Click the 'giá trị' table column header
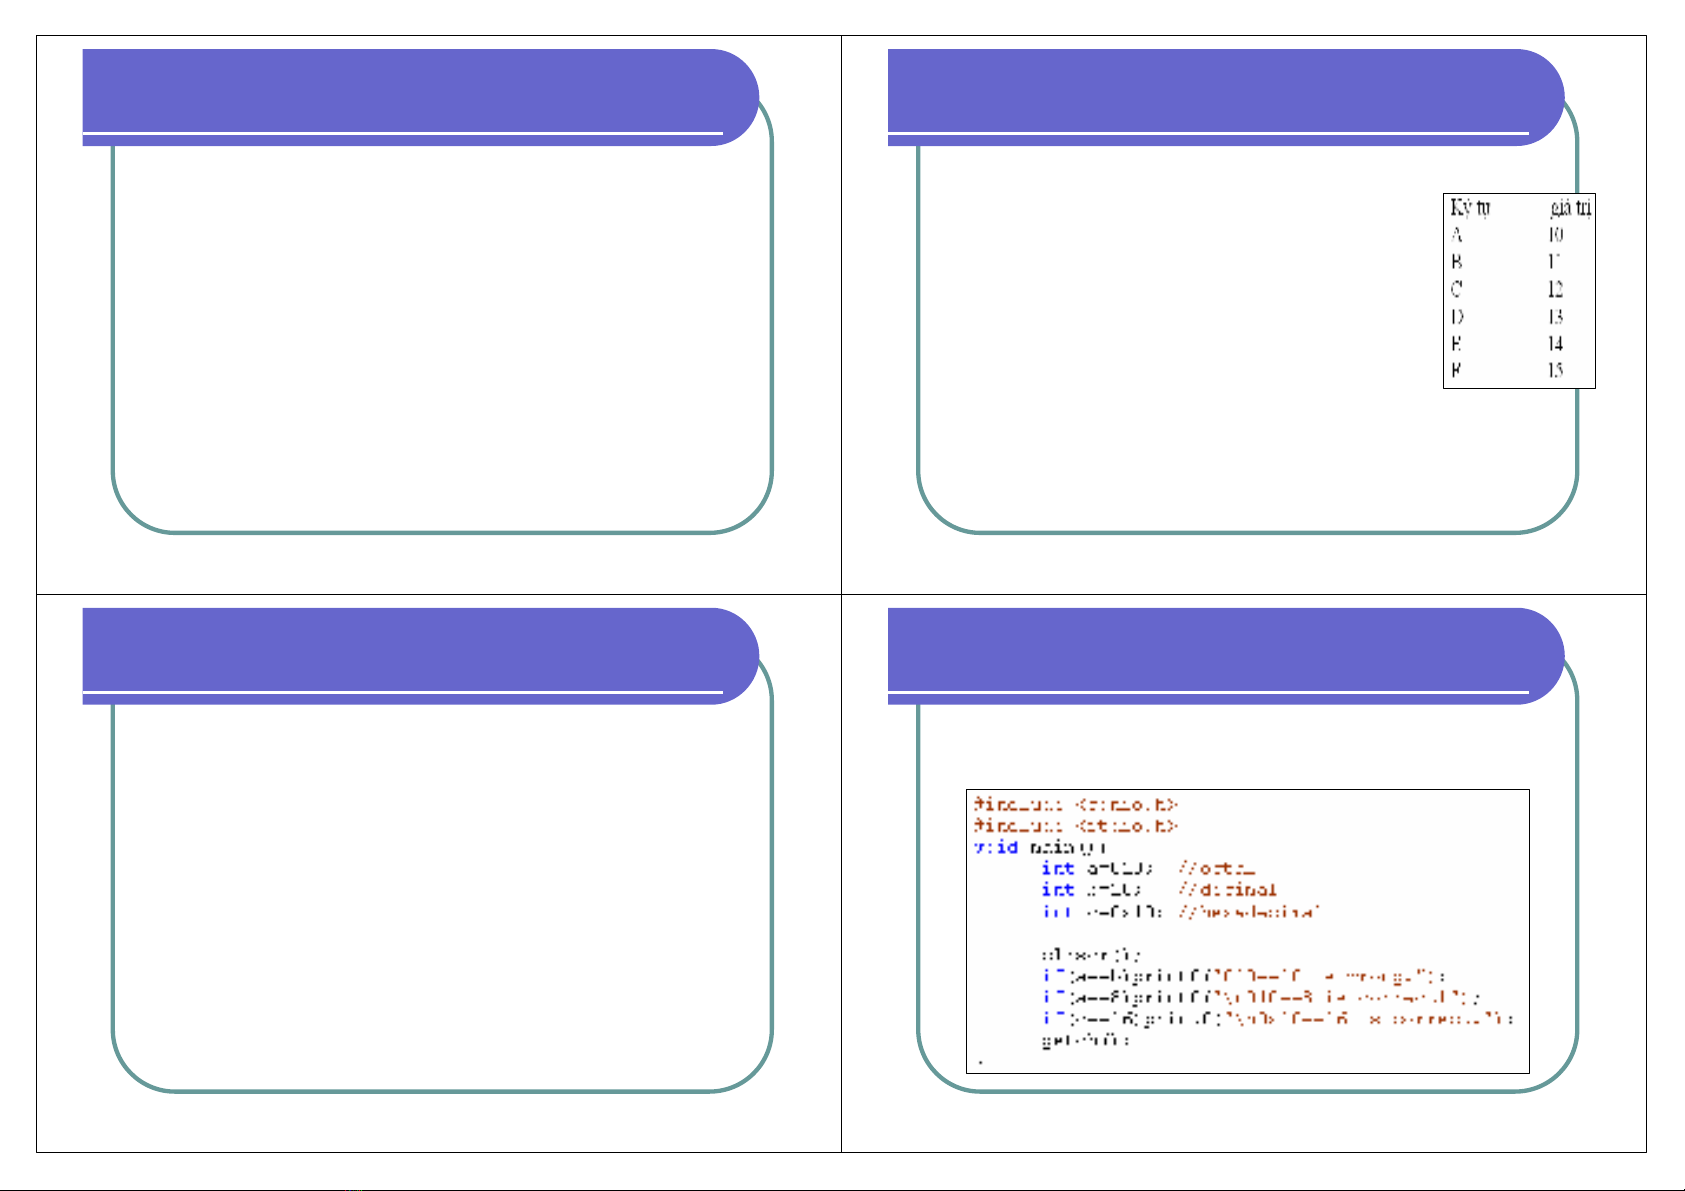 point(1570,208)
